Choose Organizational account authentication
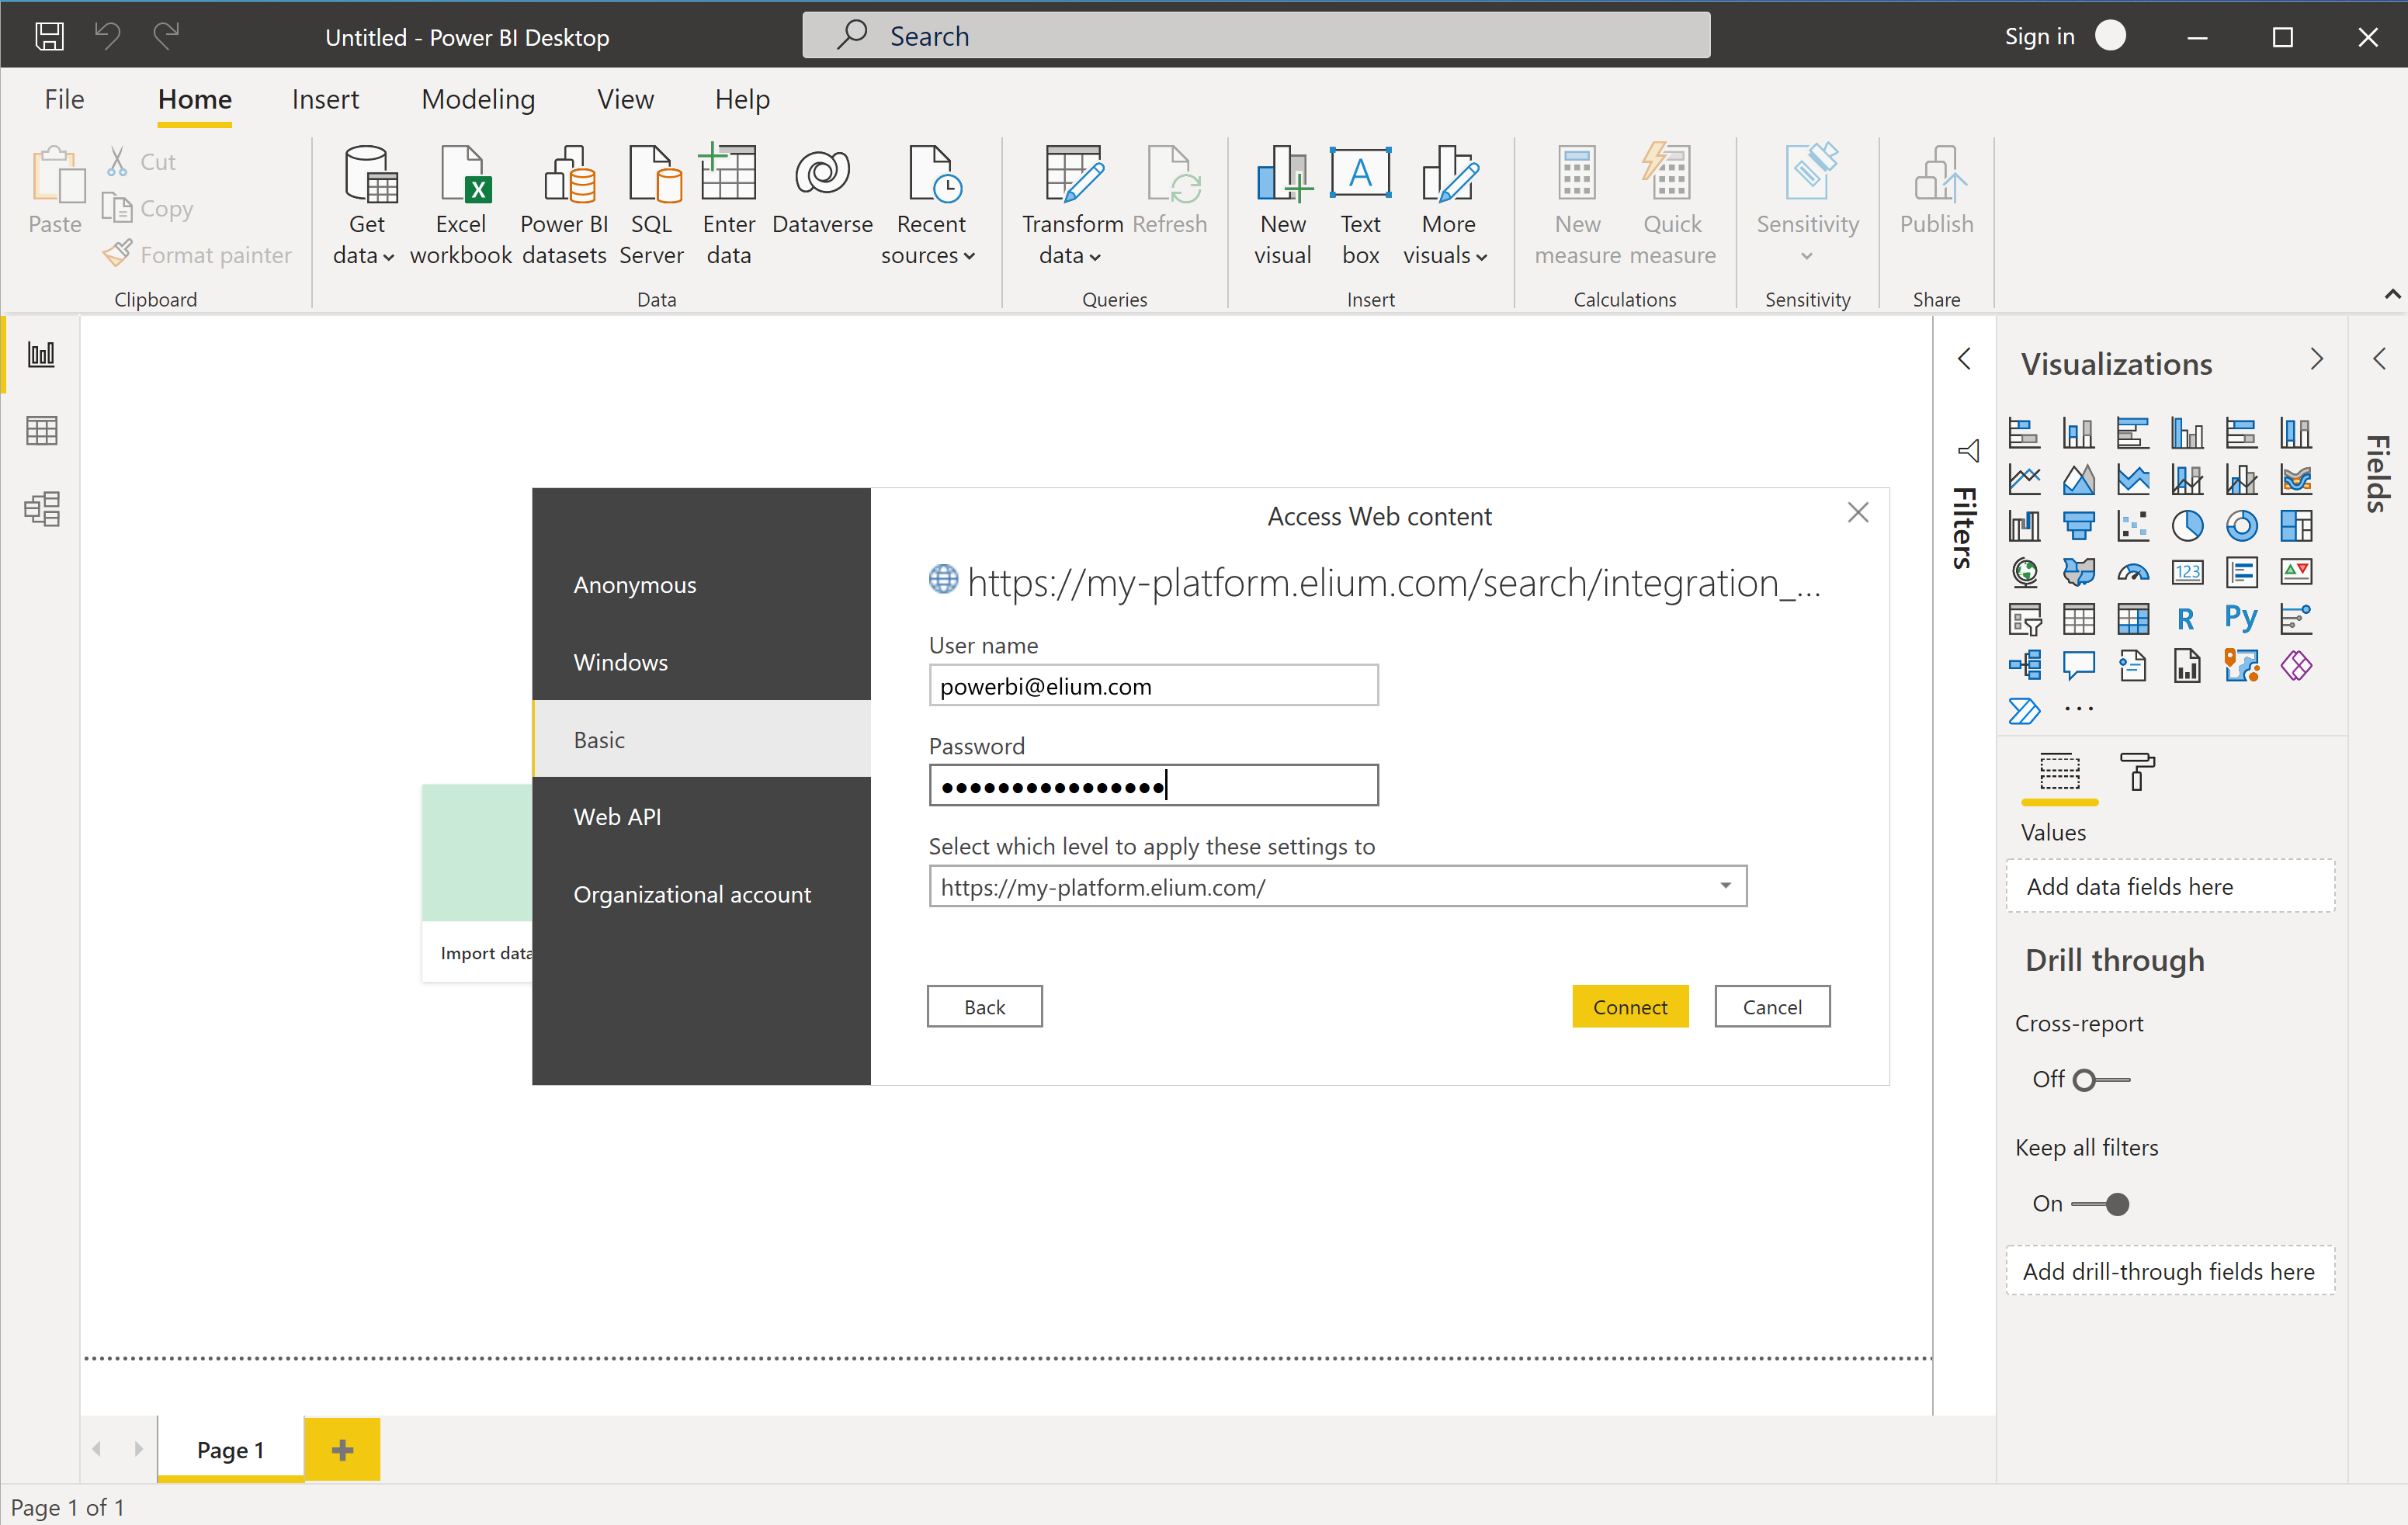The width and height of the screenshot is (2408, 1525). (701, 894)
